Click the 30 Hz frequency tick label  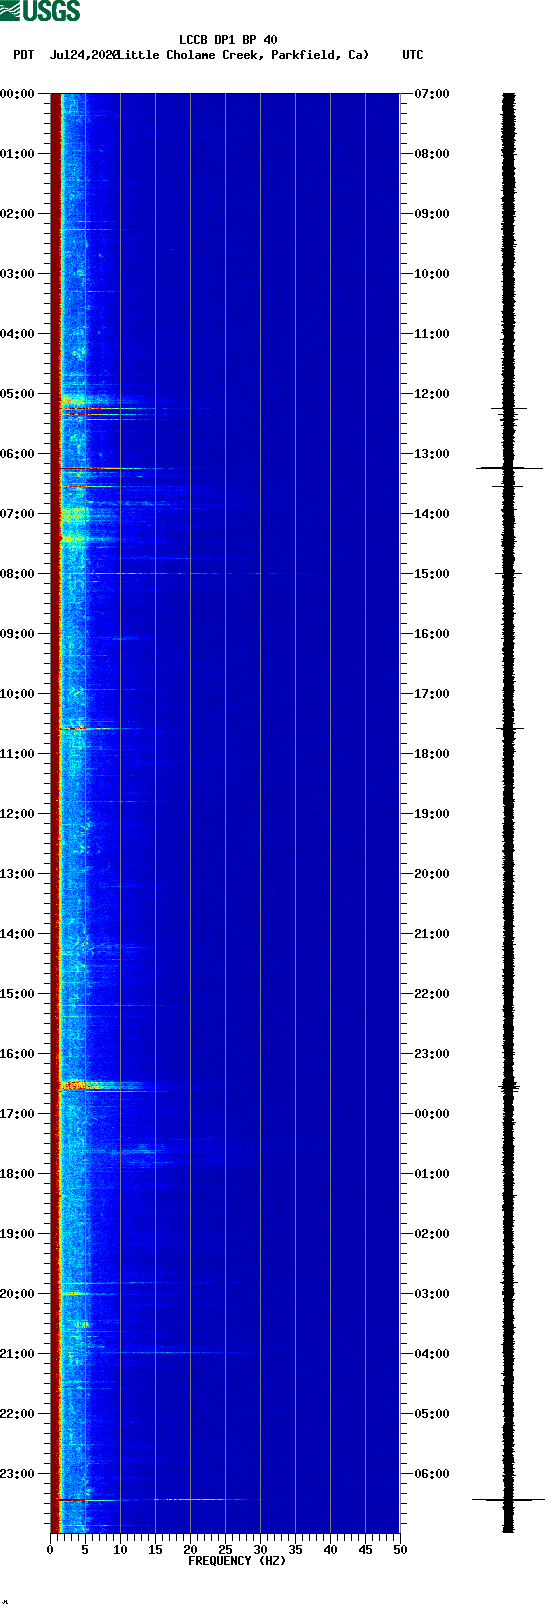click(260, 1550)
